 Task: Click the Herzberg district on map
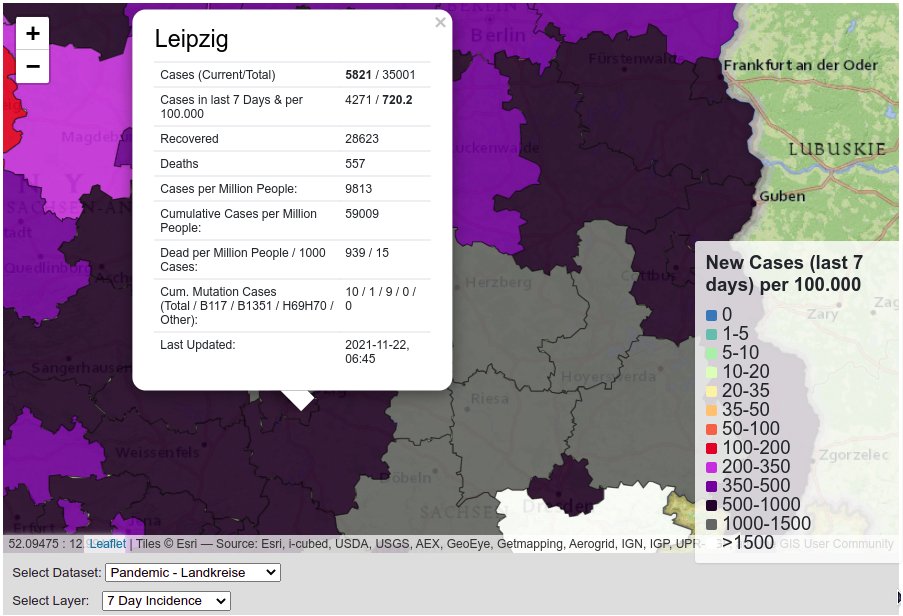point(498,282)
